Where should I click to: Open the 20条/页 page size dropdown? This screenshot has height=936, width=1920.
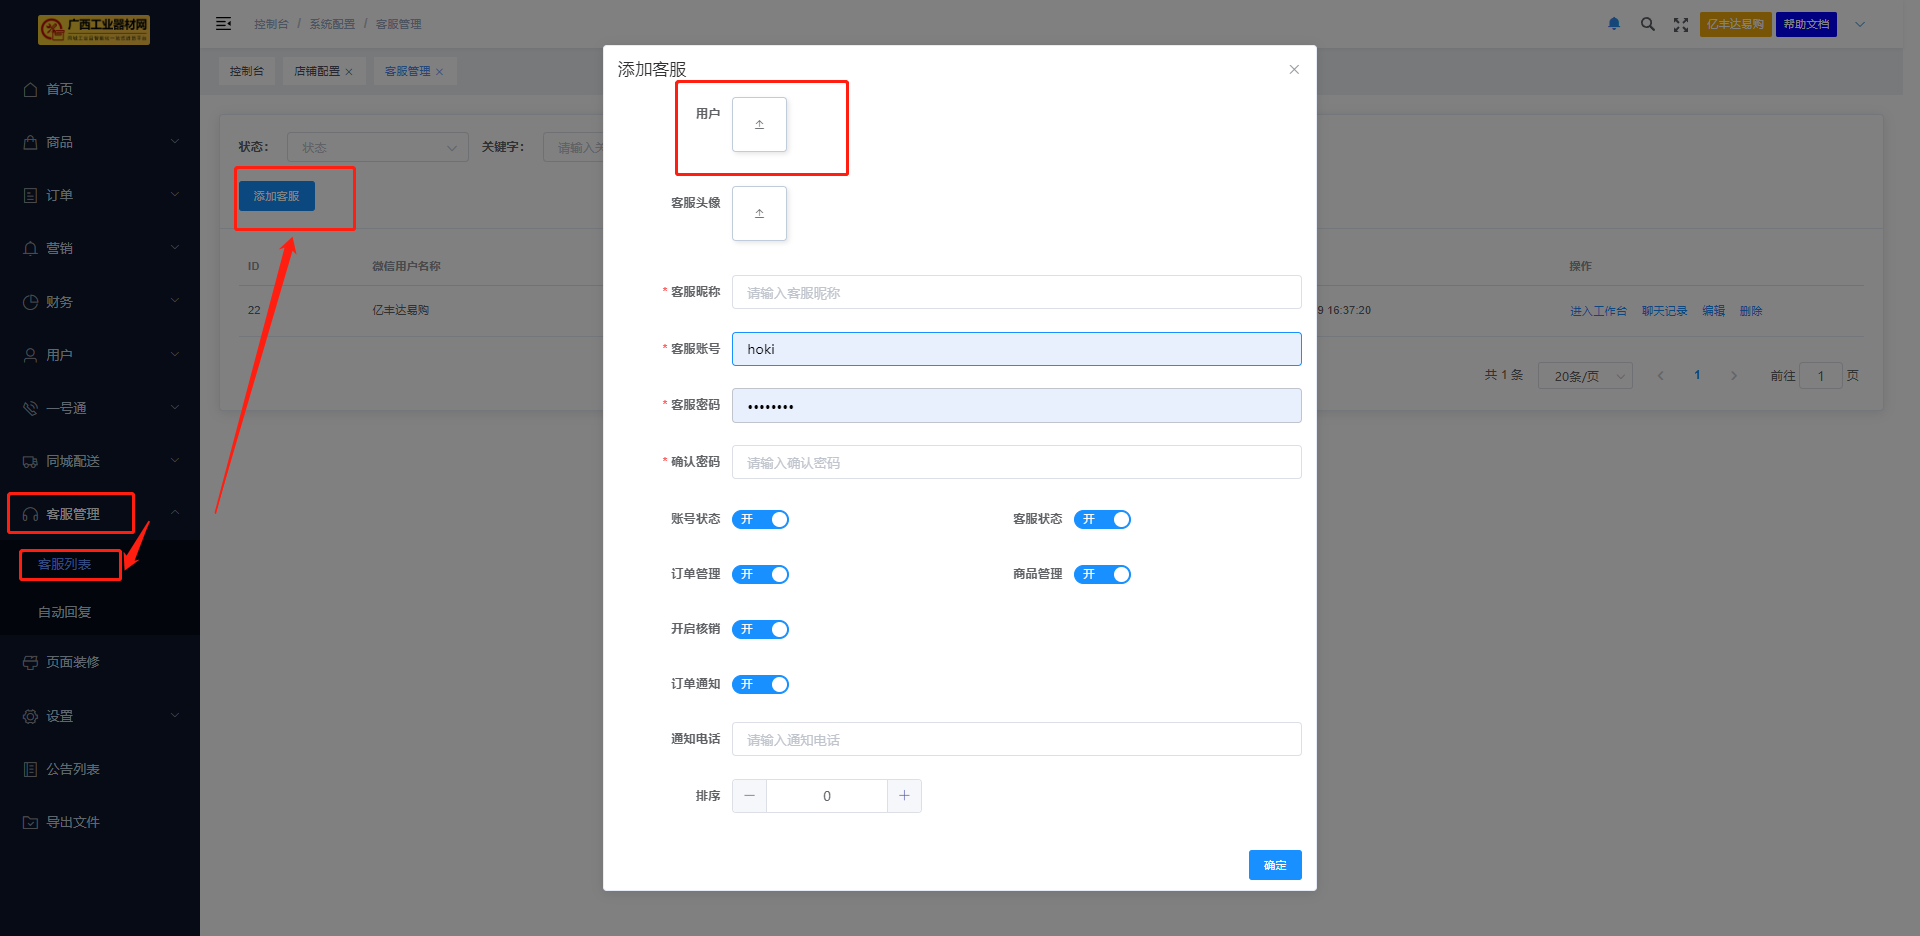[1585, 376]
